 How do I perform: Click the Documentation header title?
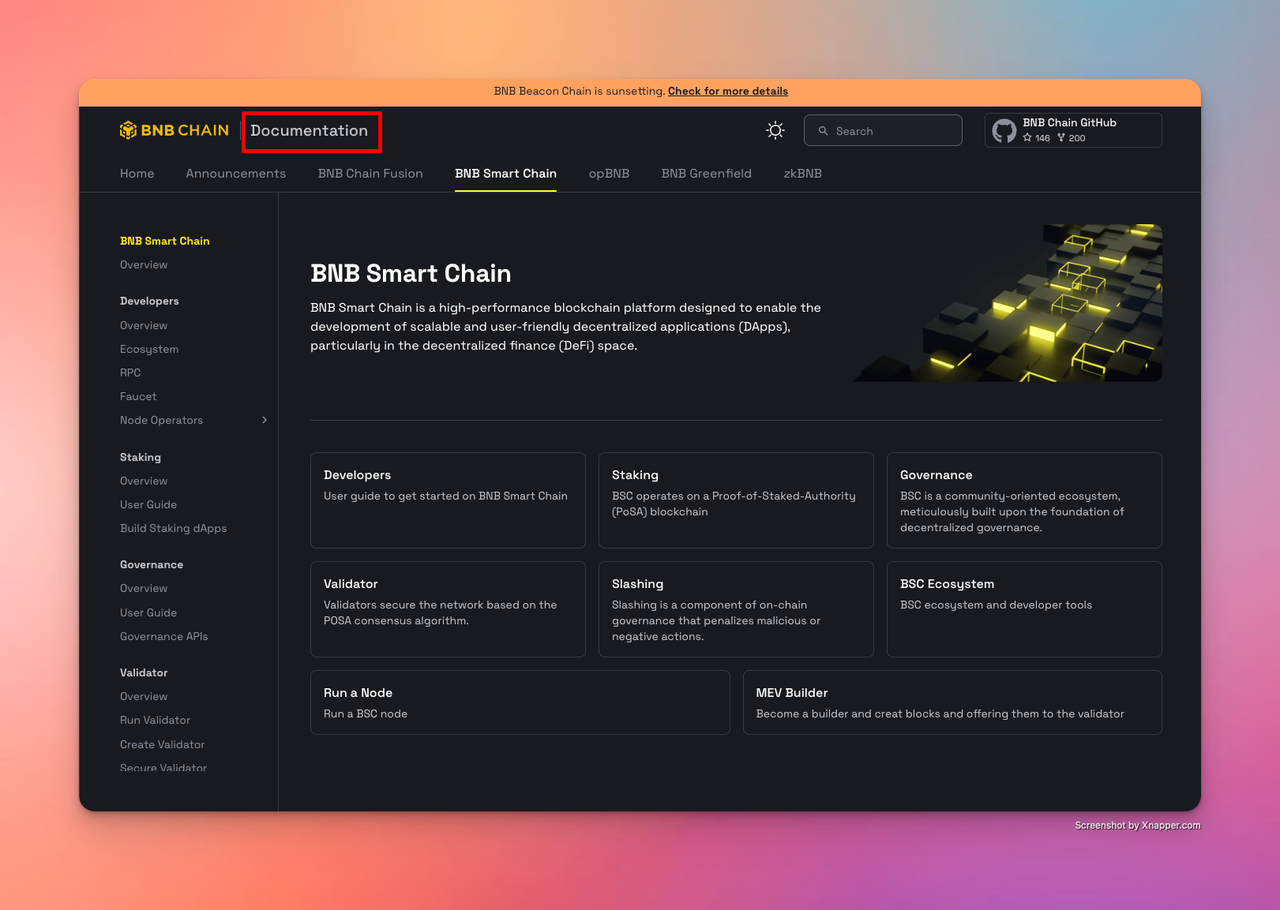click(309, 131)
